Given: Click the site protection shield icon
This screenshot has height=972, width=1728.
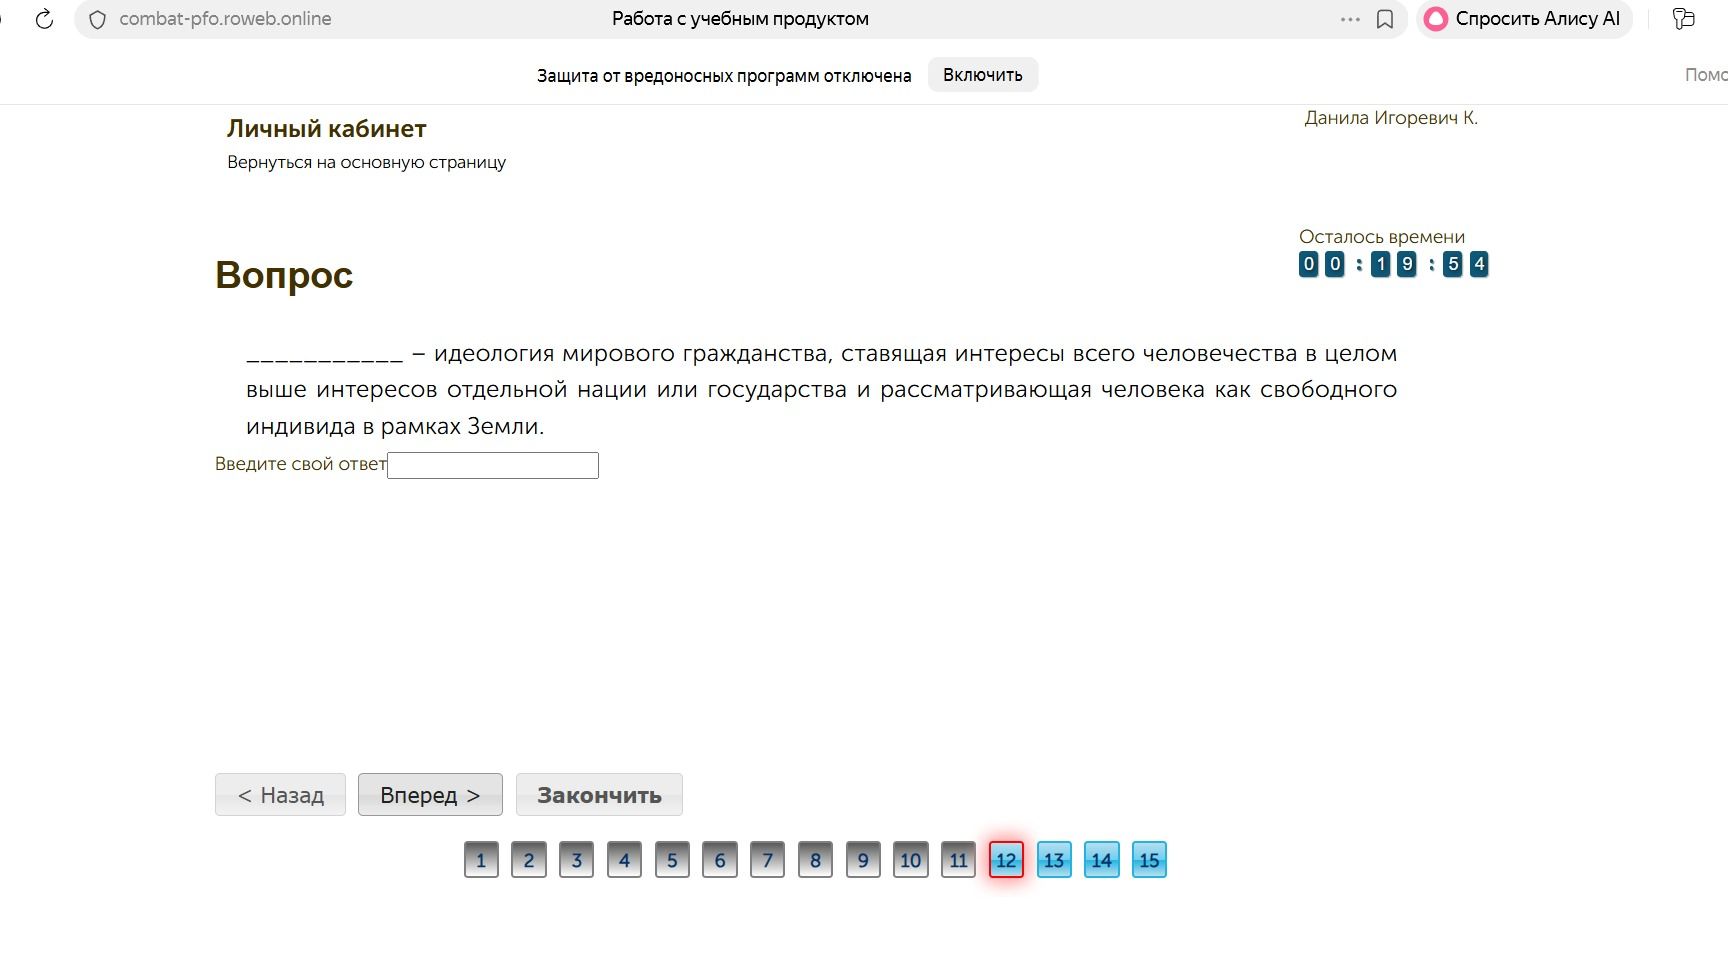Looking at the screenshot, I should 97,19.
